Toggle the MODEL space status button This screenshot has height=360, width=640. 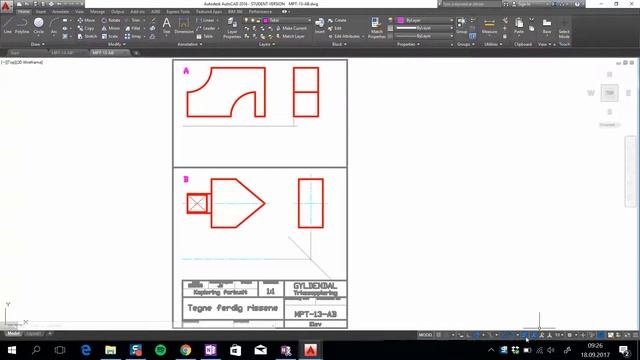pos(425,335)
